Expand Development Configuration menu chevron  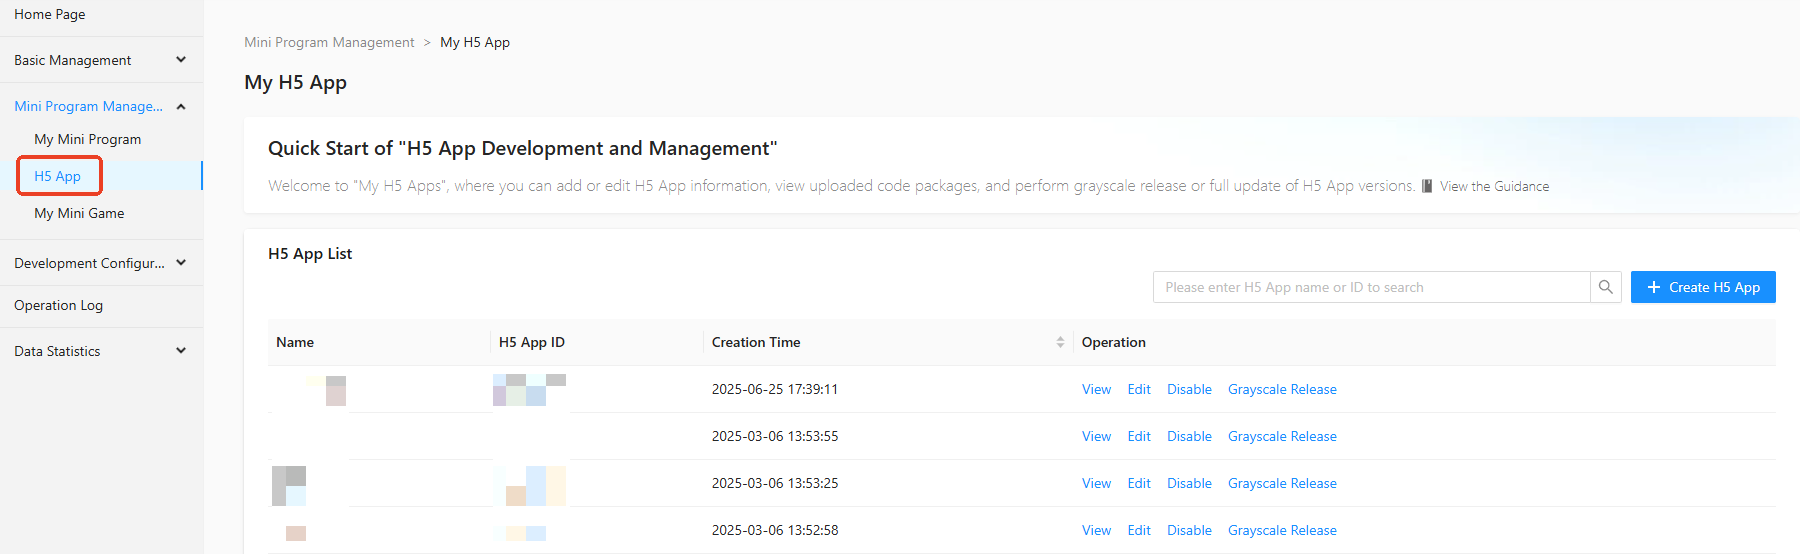(181, 263)
